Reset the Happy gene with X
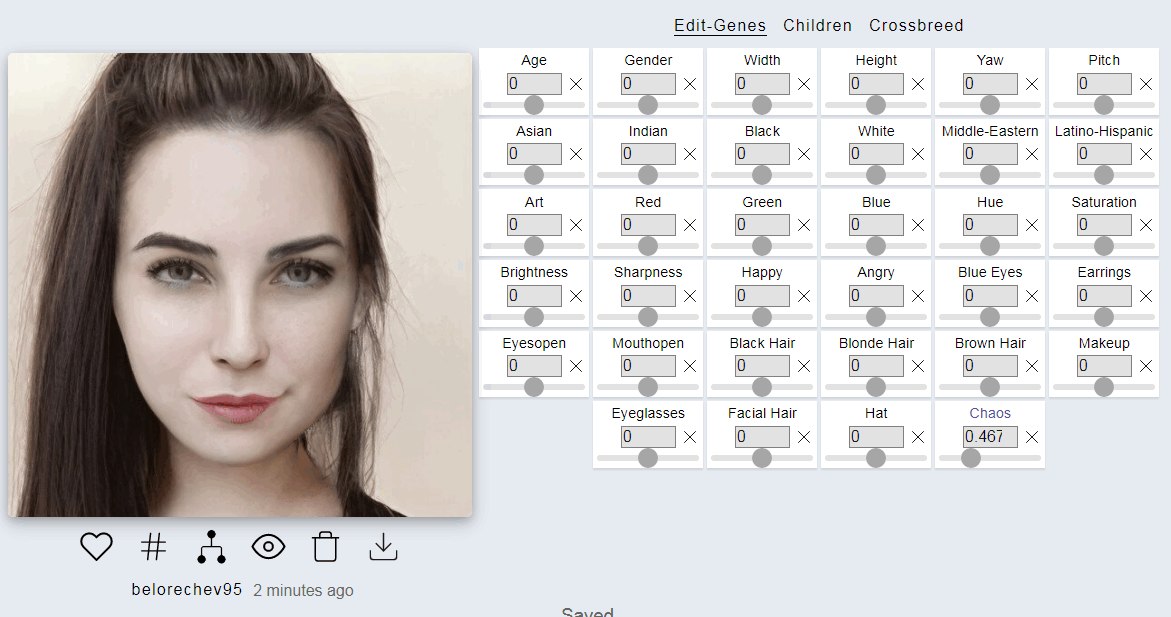The image size is (1171, 617). [x=804, y=296]
